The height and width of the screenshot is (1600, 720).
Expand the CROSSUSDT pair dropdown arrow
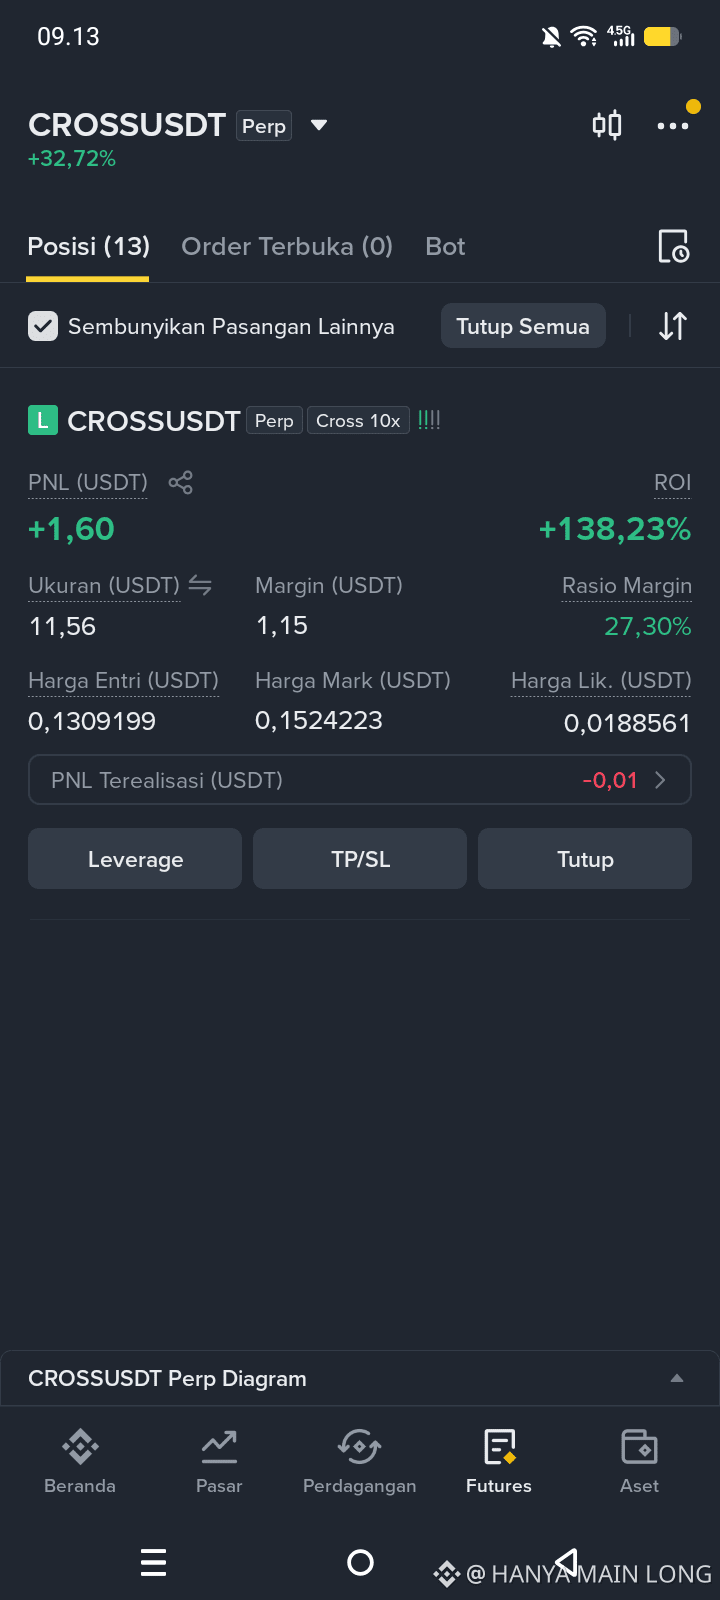[x=319, y=125]
